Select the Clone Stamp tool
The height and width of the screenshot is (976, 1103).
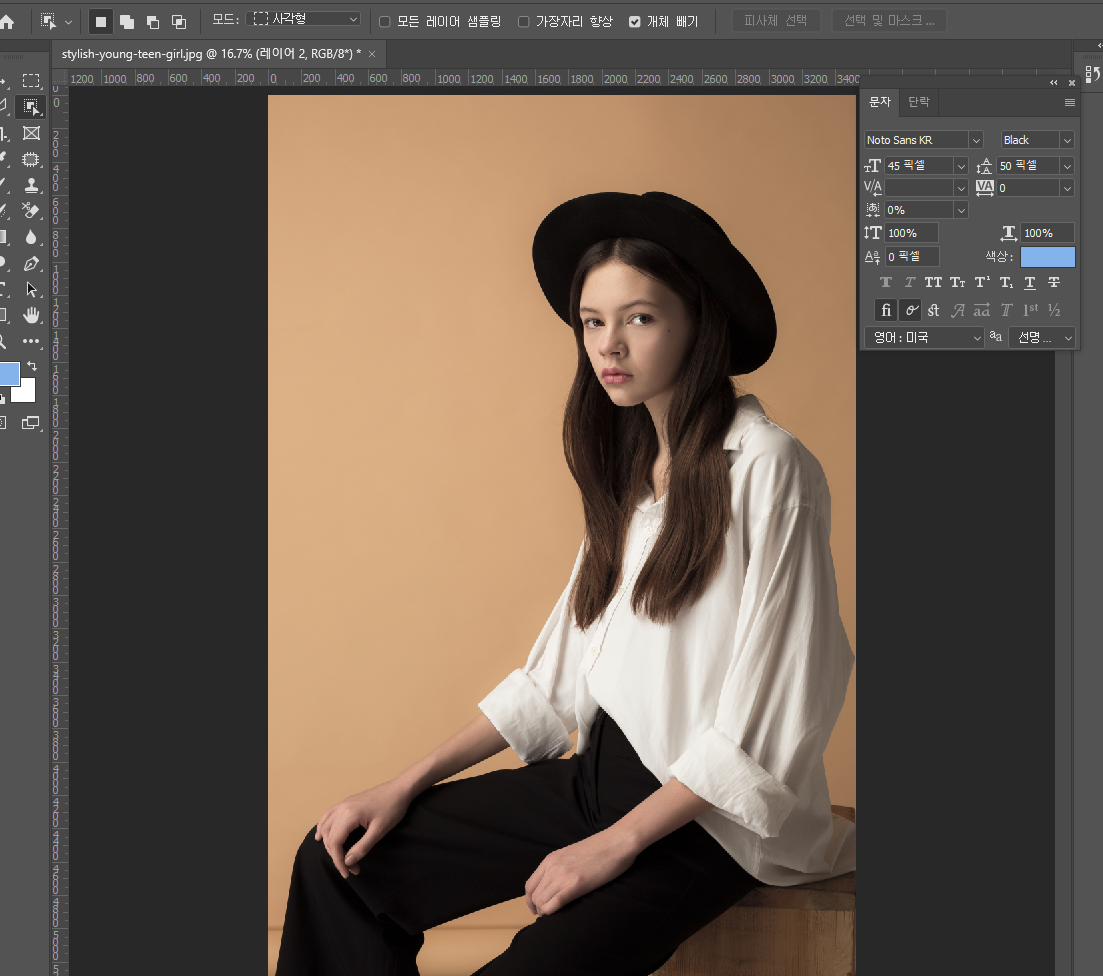pos(31,185)
